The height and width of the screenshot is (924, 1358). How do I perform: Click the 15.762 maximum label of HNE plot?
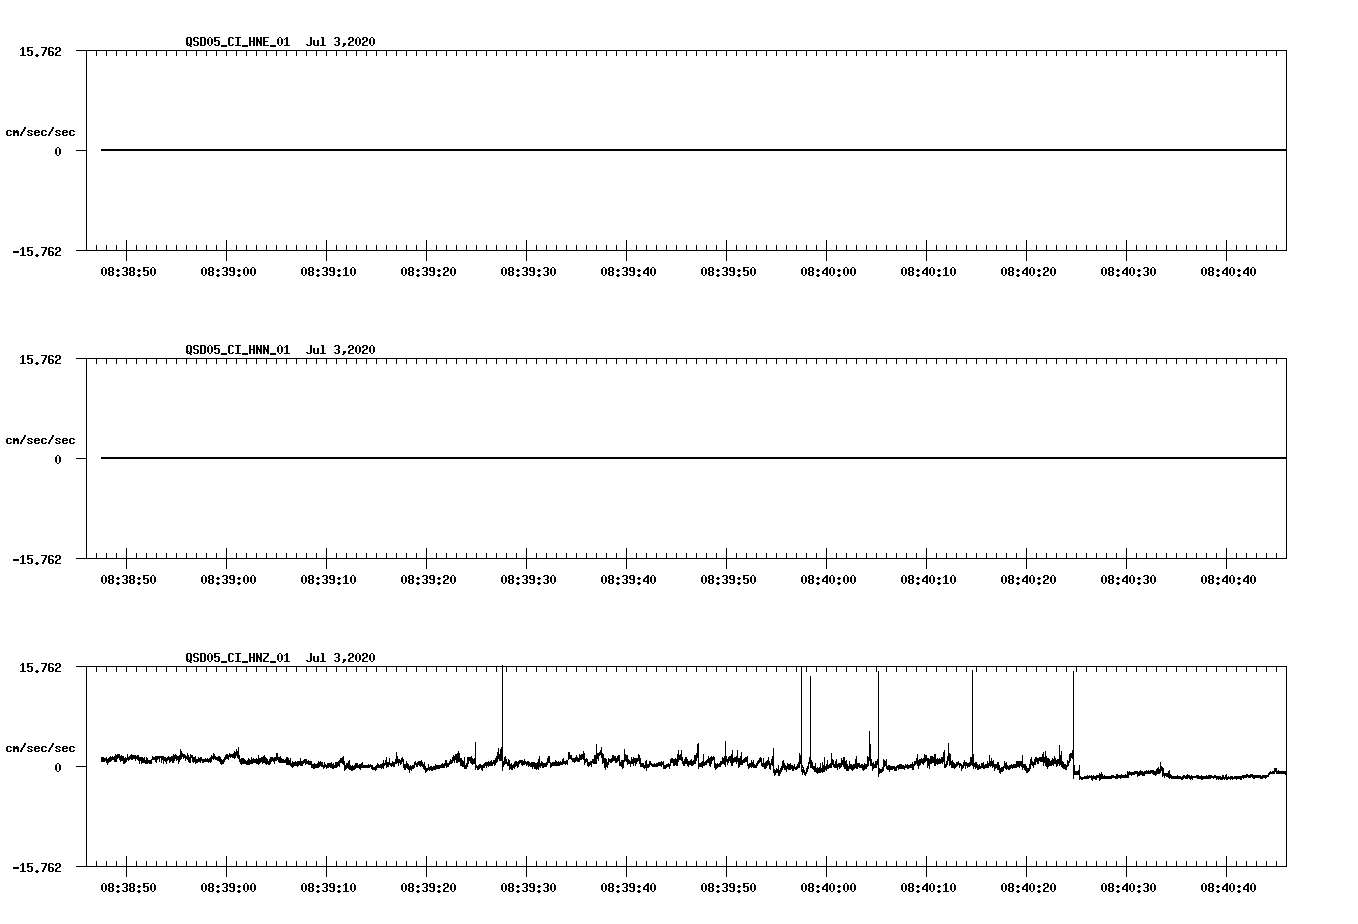[40, 51]
